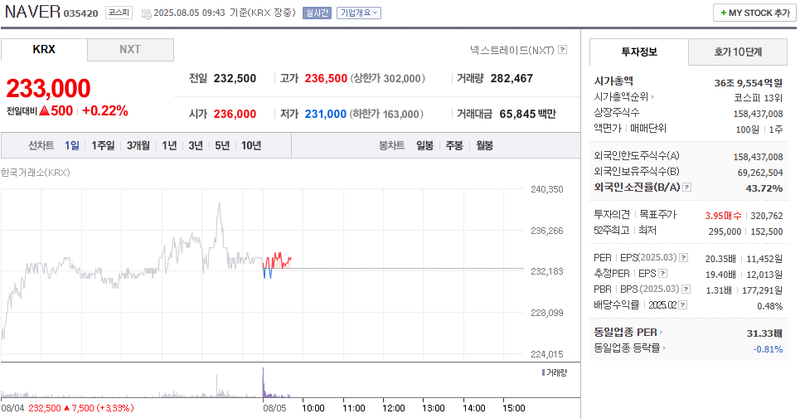Click the -0.81% sector change value
This screenshot has width=800, height=419.
pyautogui.click(x=768, y=349)
